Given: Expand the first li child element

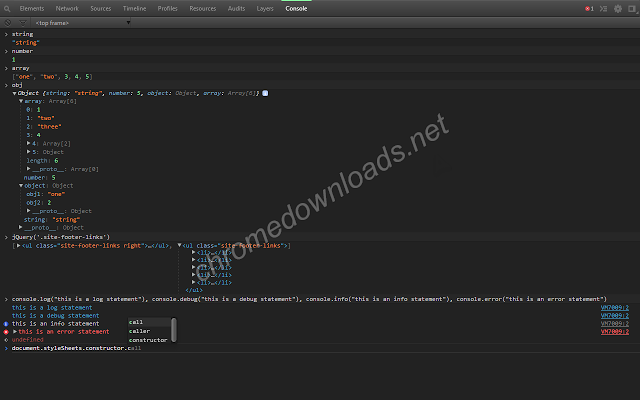Looking at the screenshot, I should (193, 253).
